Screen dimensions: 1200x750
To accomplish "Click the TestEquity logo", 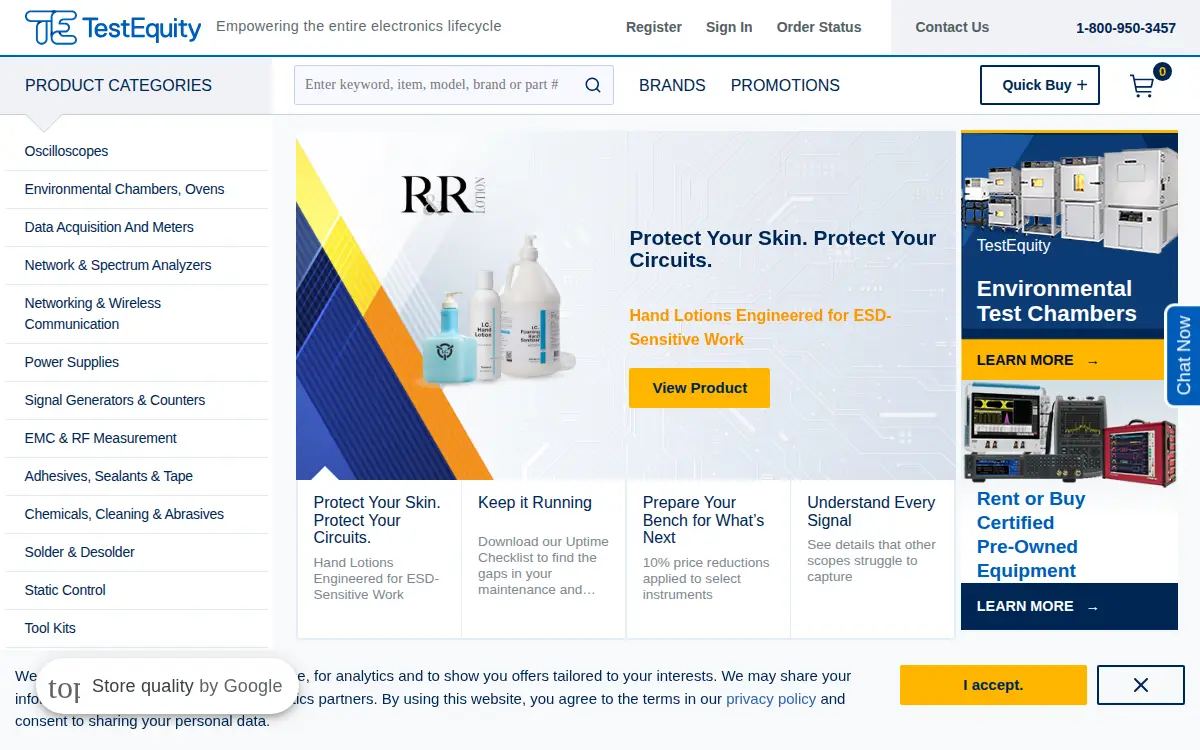I will [x=113, y=28].
